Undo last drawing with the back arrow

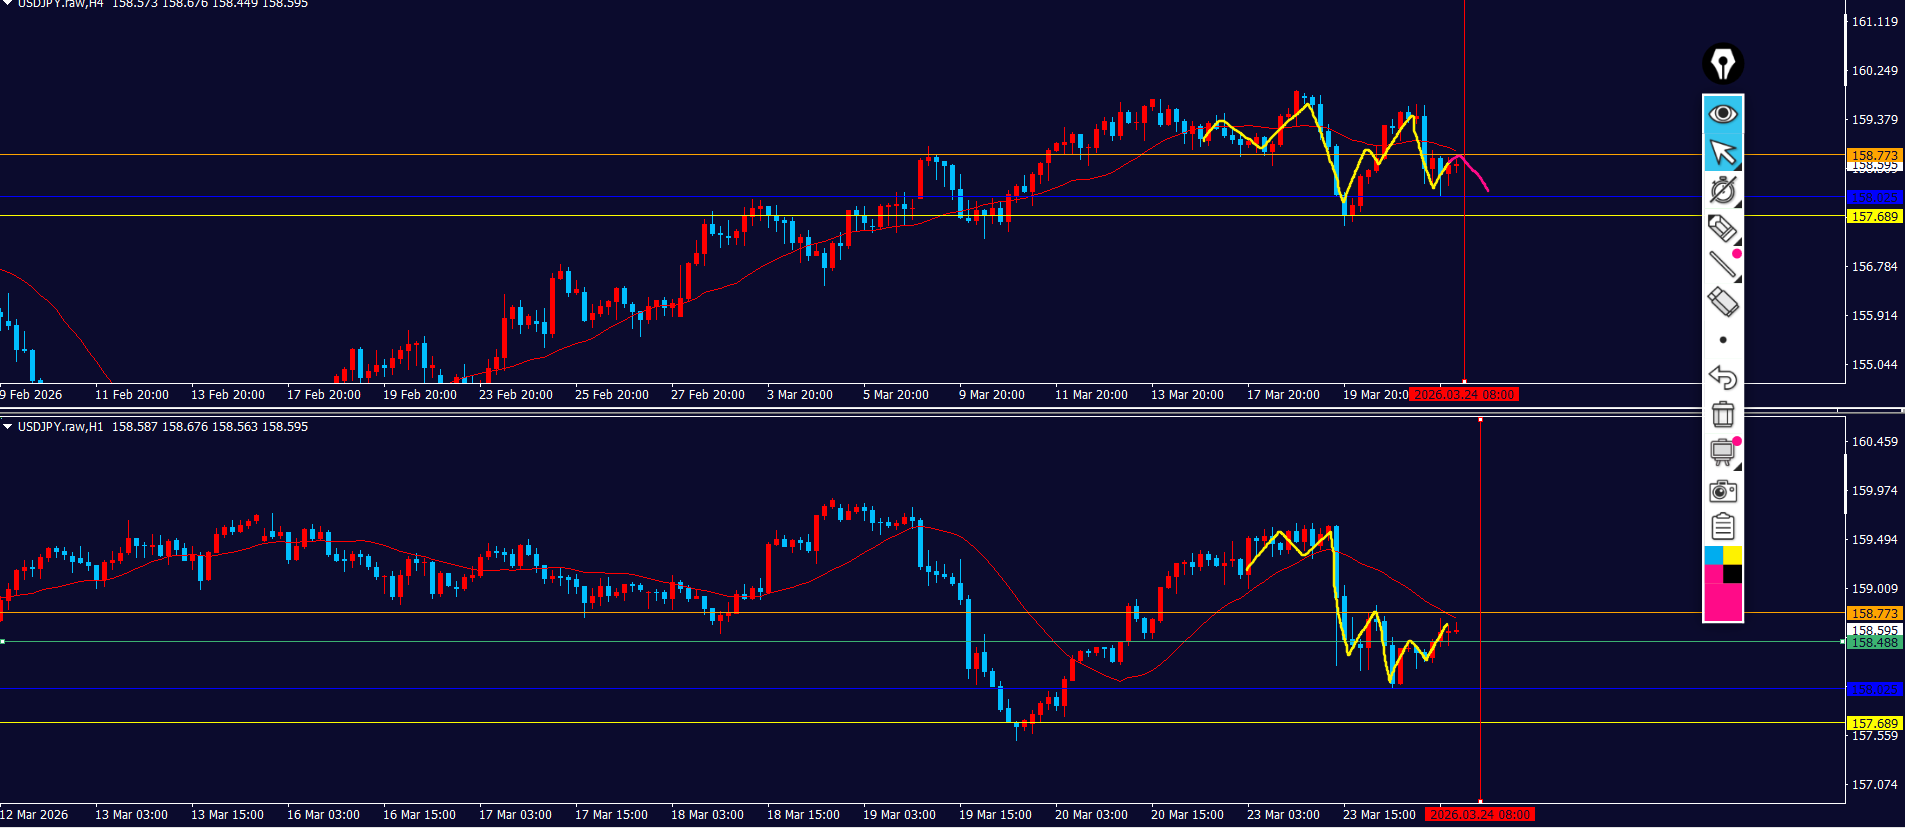click(x=1722, y=377)
